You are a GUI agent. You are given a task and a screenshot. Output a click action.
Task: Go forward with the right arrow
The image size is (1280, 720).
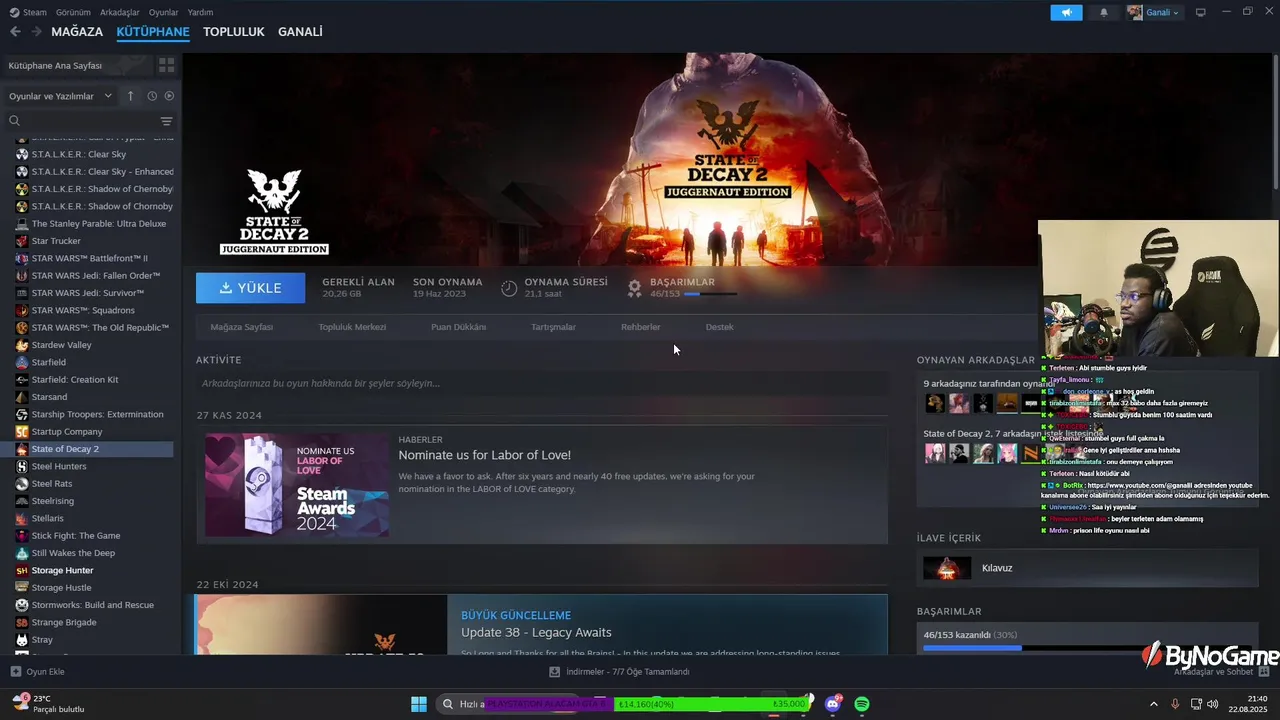36,32
